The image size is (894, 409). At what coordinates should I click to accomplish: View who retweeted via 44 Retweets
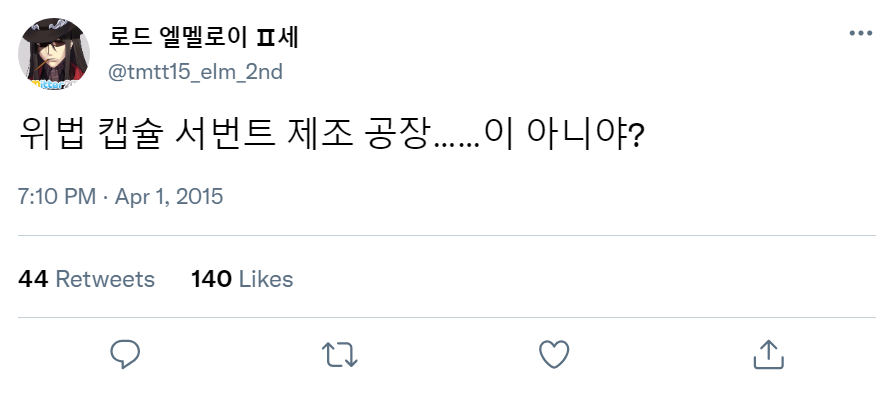[87, 279]
